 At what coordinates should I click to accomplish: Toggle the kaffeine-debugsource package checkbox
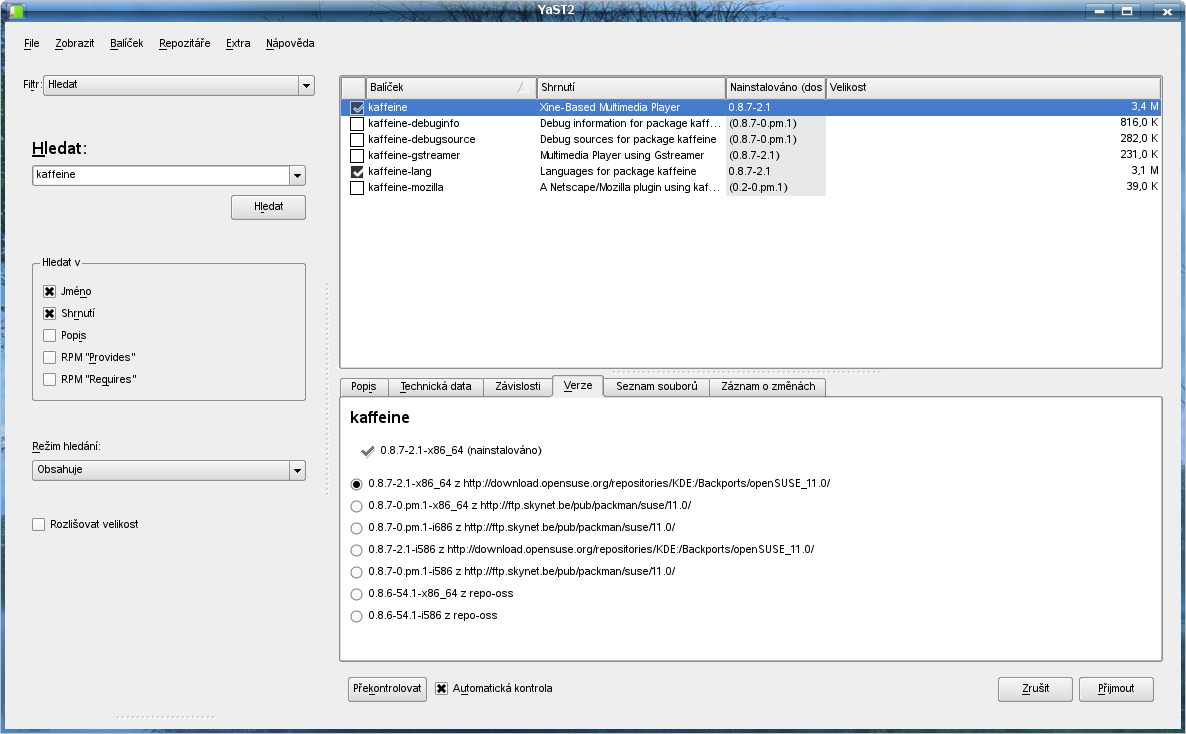click(357, 139)
